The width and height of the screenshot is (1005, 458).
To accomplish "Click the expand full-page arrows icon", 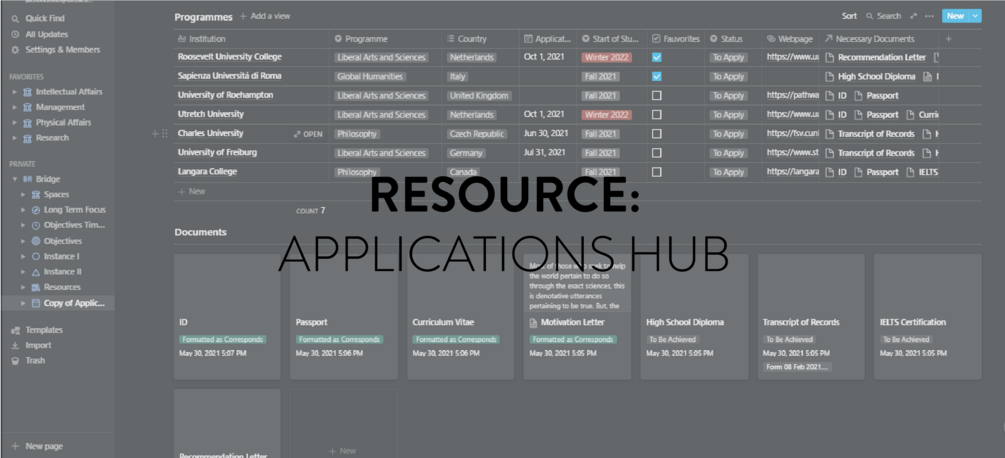I will click(913, 16).
